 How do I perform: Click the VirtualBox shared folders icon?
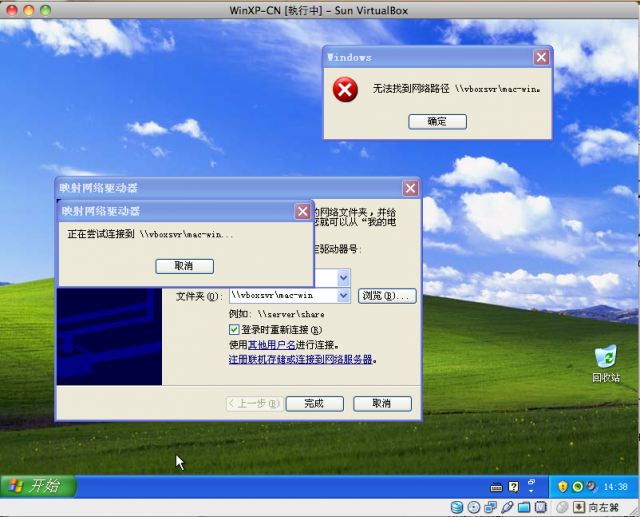[524, 508]
